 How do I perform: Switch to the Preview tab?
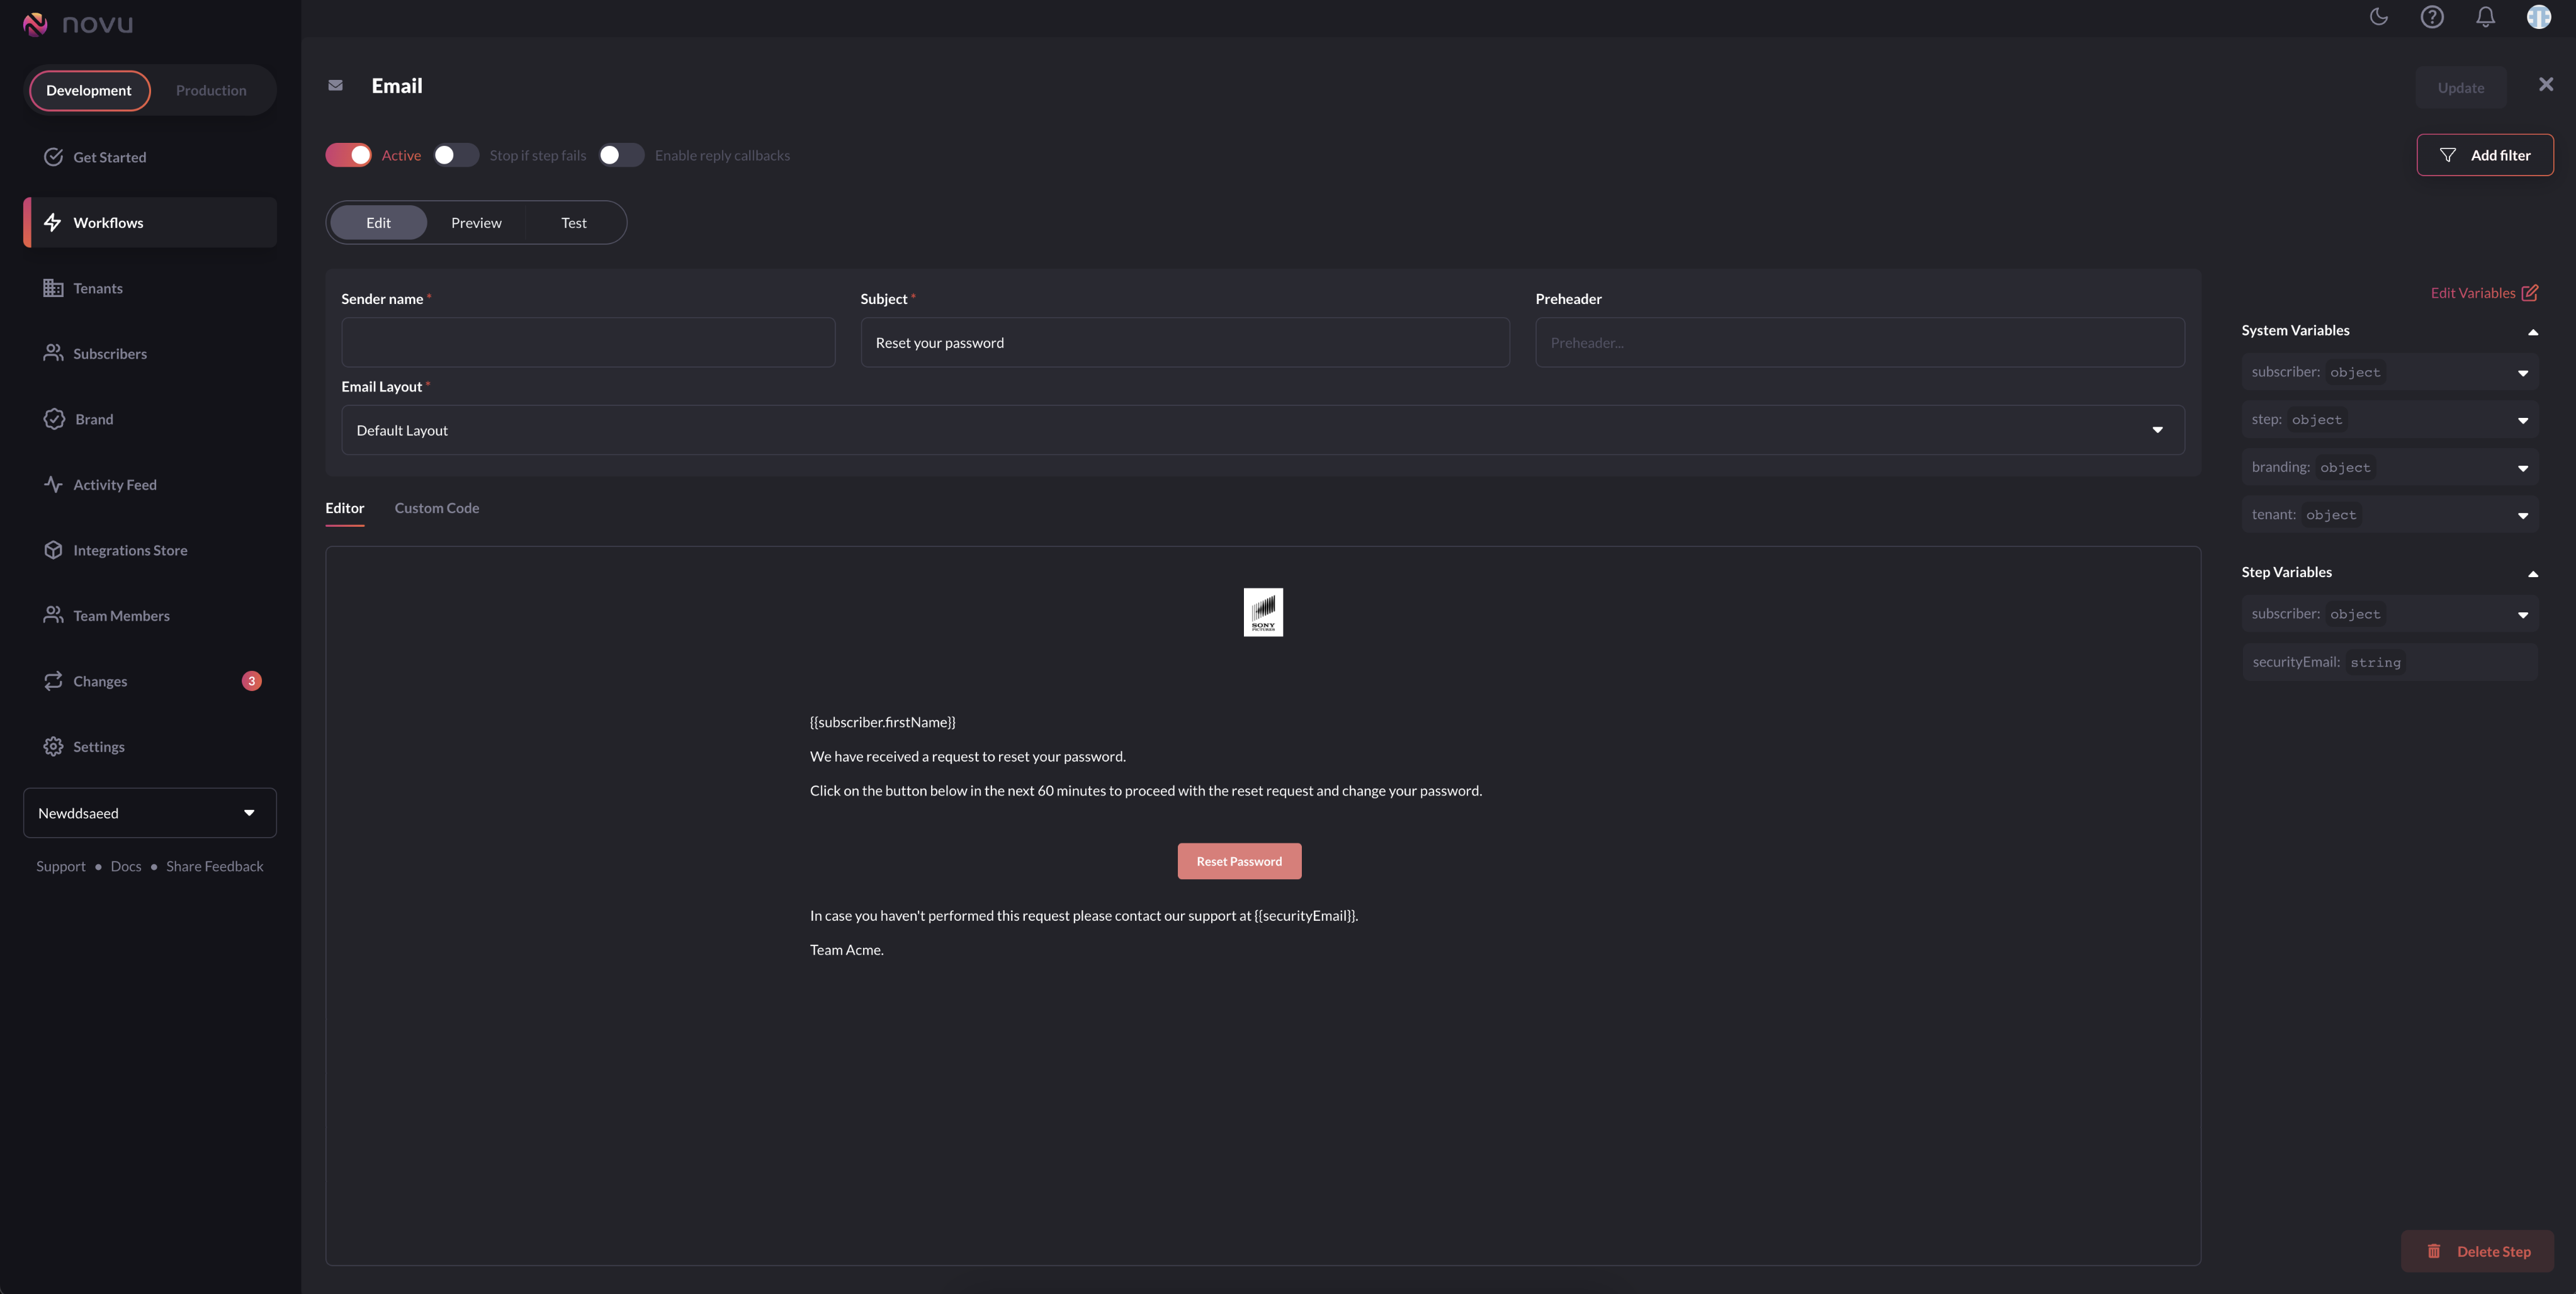[476, 222]
